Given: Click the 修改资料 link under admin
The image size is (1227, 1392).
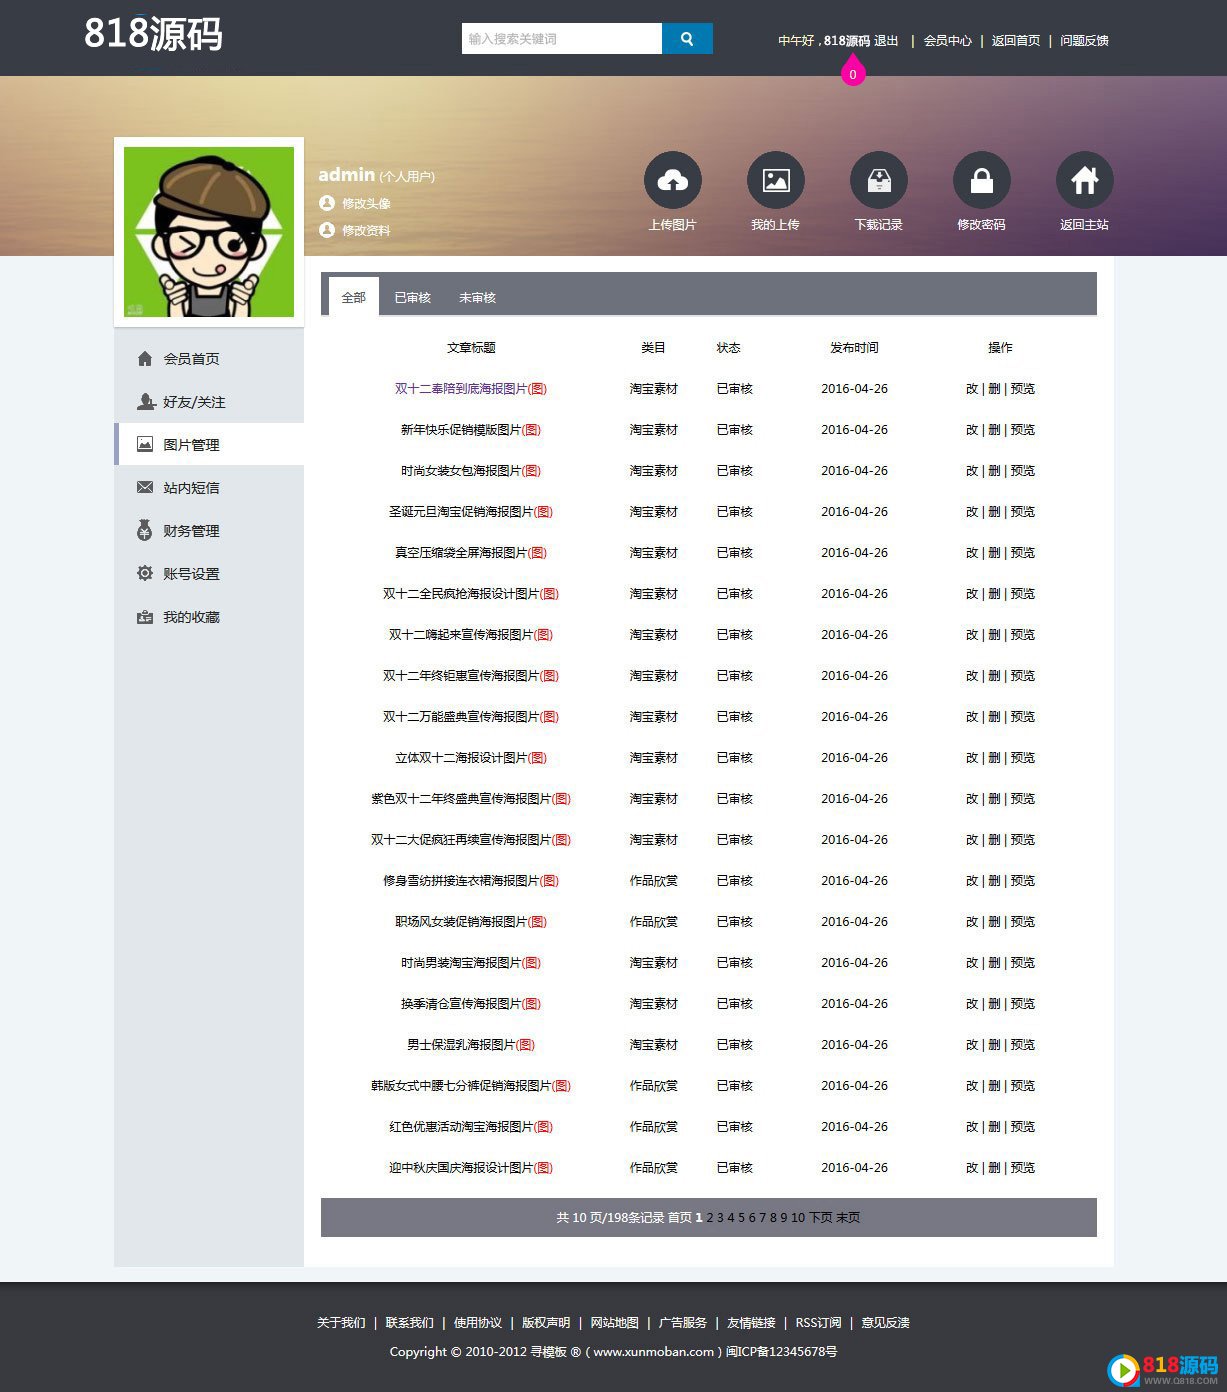Looking at the screenshot, I should [366, 230].
